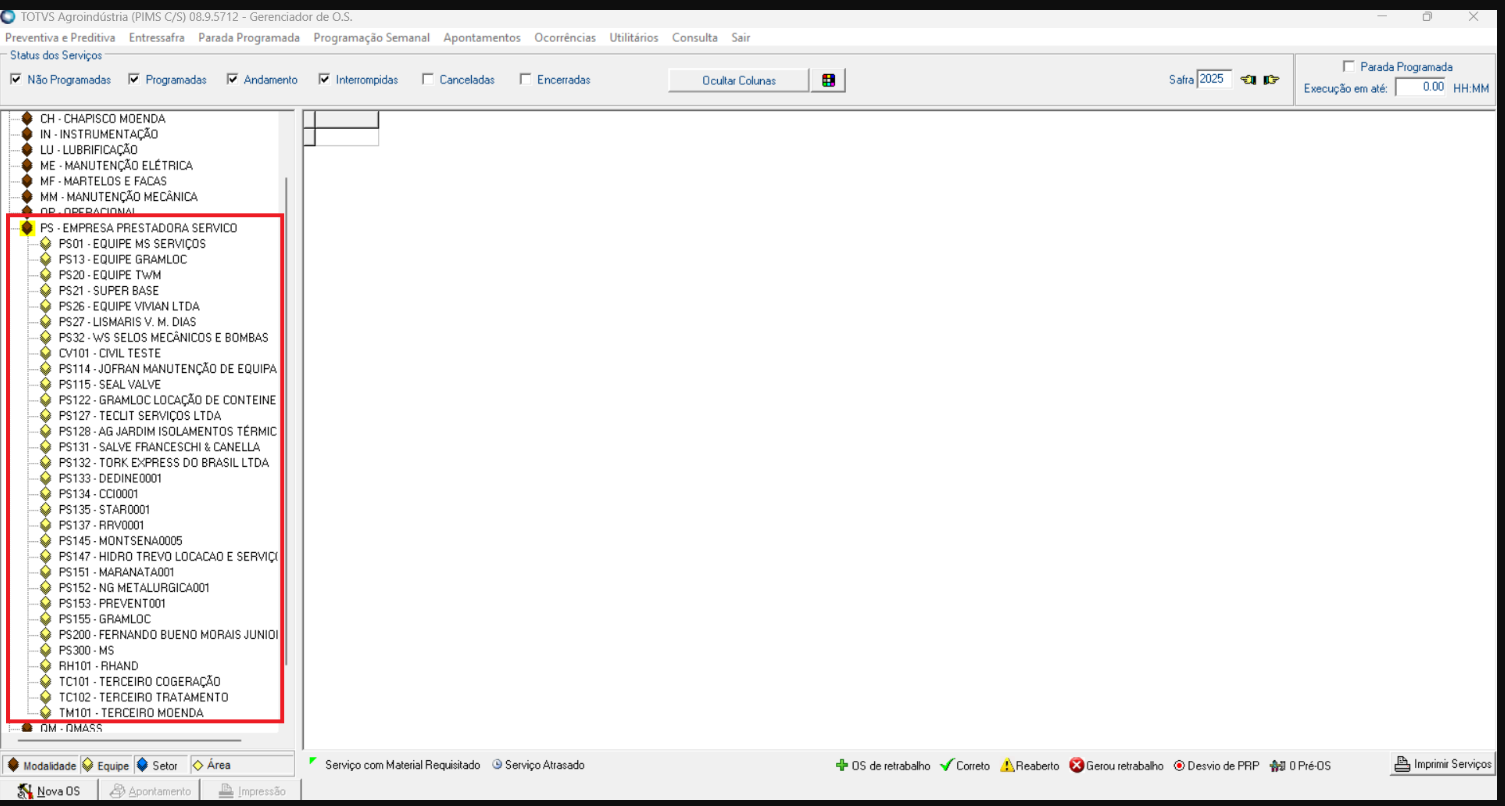Click the green checkmark Correto icon

(946, 766)
